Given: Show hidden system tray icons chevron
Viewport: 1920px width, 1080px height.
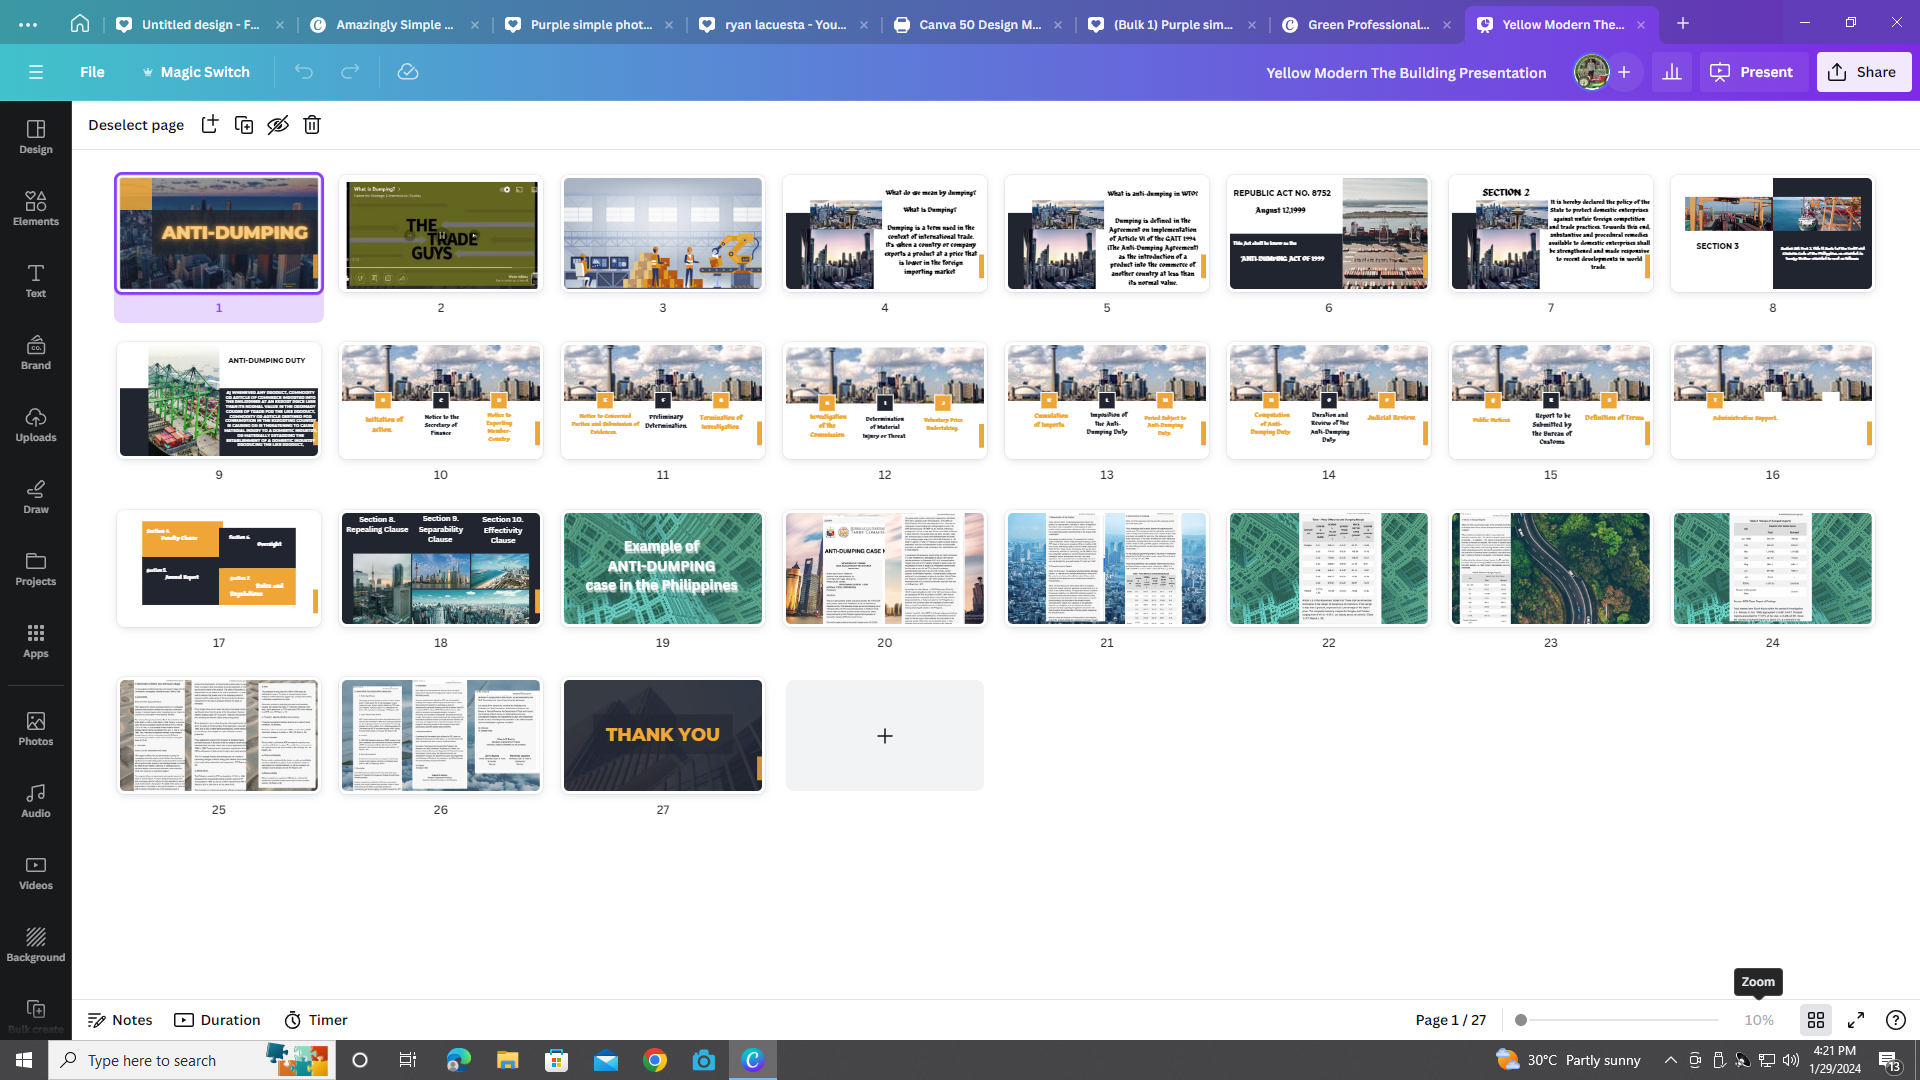Looking at the screenshot, I should coord(1670,1060).
